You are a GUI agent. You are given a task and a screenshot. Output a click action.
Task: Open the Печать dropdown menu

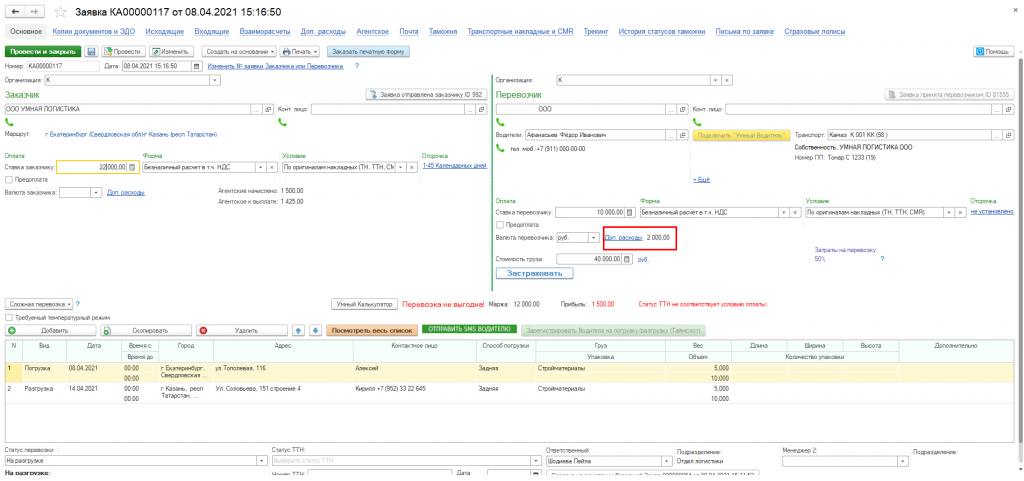click(300, 52)
